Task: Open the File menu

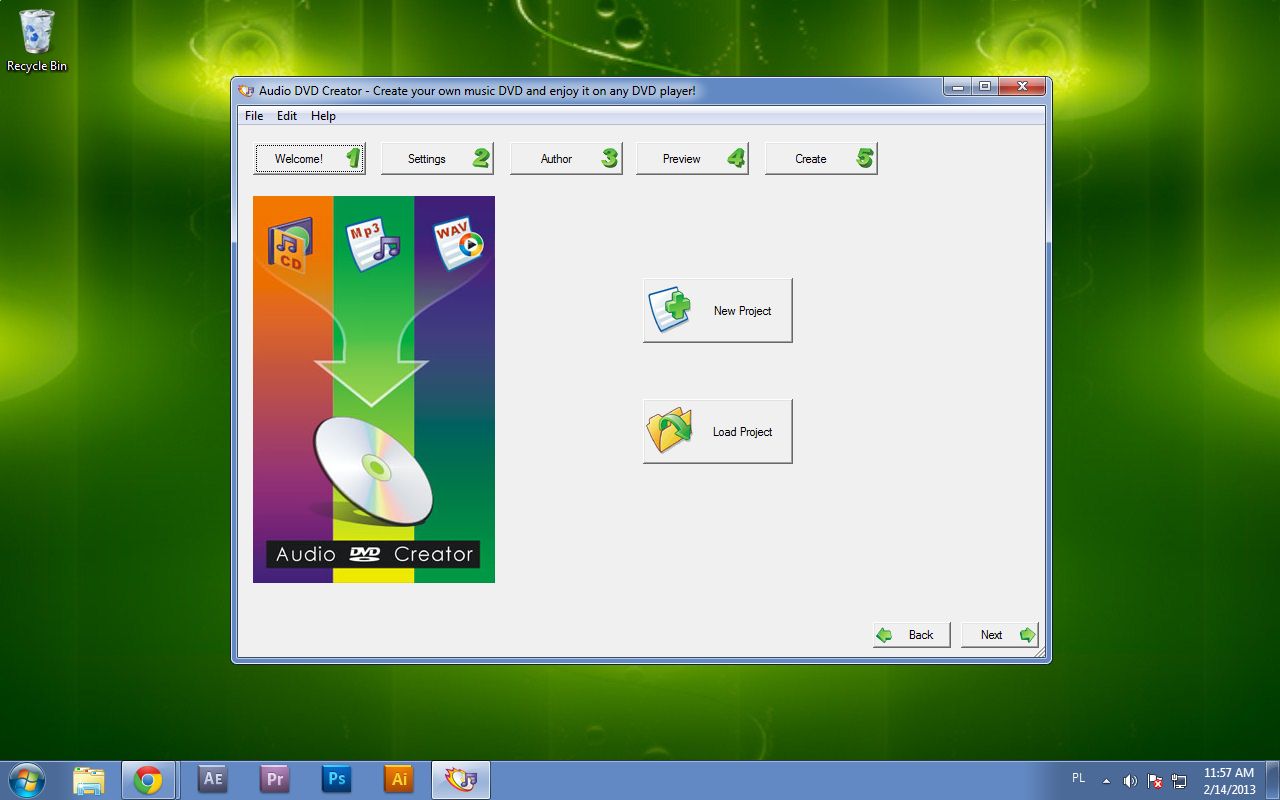Action: [x=254, y=116]
